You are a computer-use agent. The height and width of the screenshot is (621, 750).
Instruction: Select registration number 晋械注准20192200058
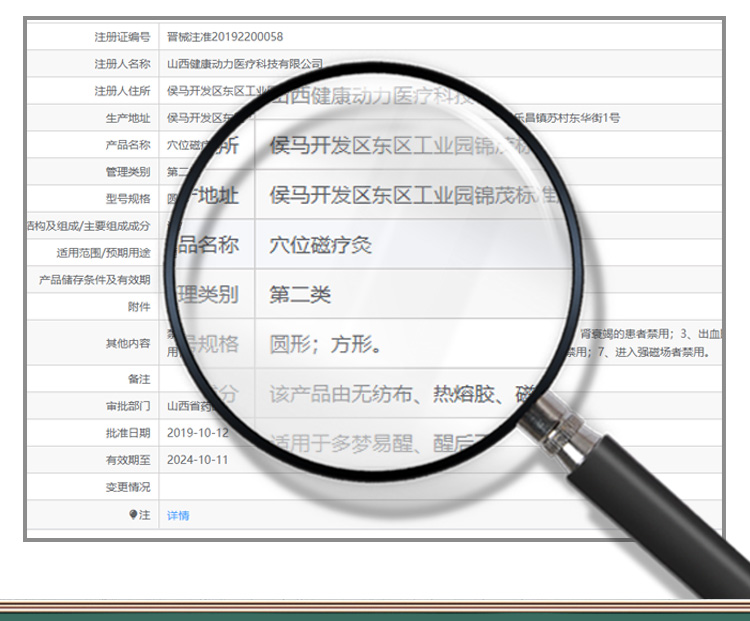[225, 37]
